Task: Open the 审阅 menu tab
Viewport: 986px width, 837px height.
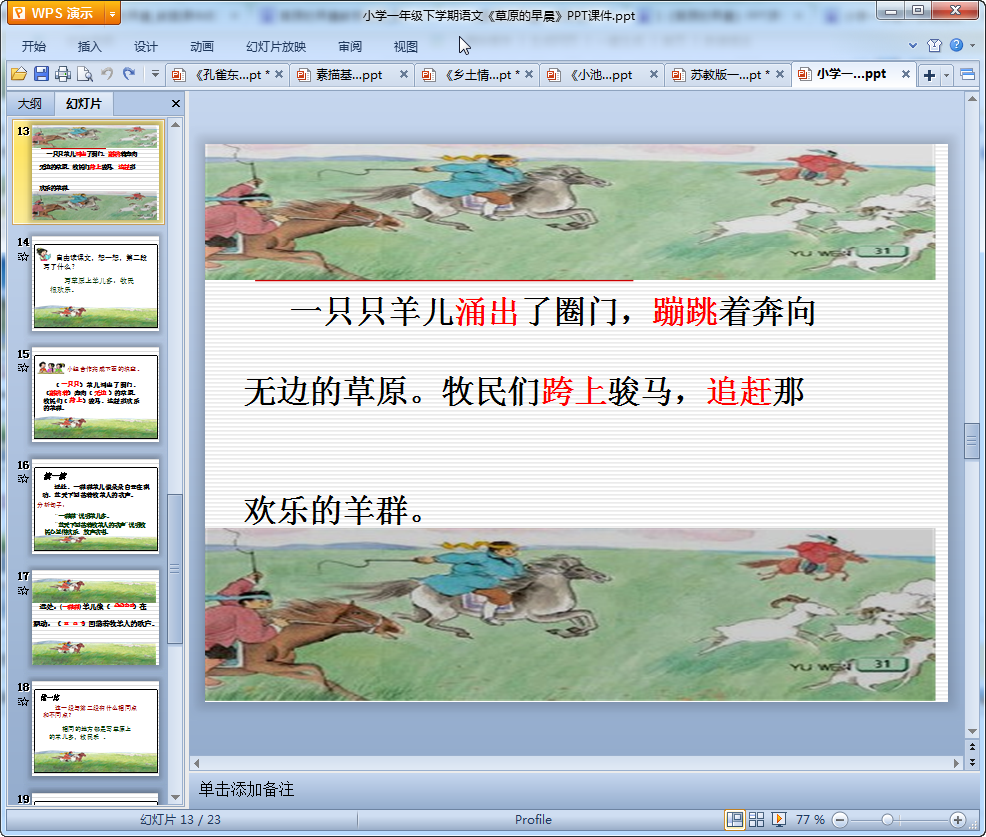Action: (x=350, y=47)
